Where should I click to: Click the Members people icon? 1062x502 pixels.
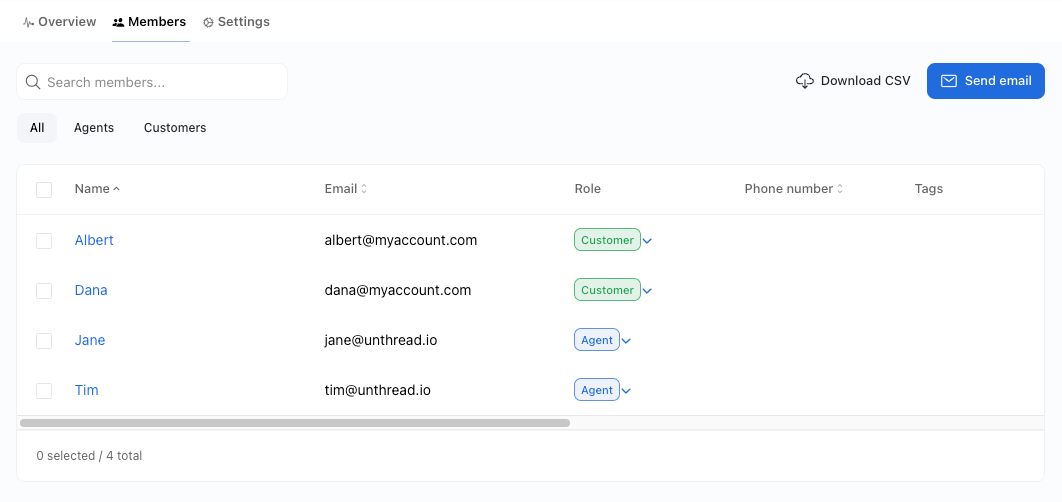[x=119, y=22]
